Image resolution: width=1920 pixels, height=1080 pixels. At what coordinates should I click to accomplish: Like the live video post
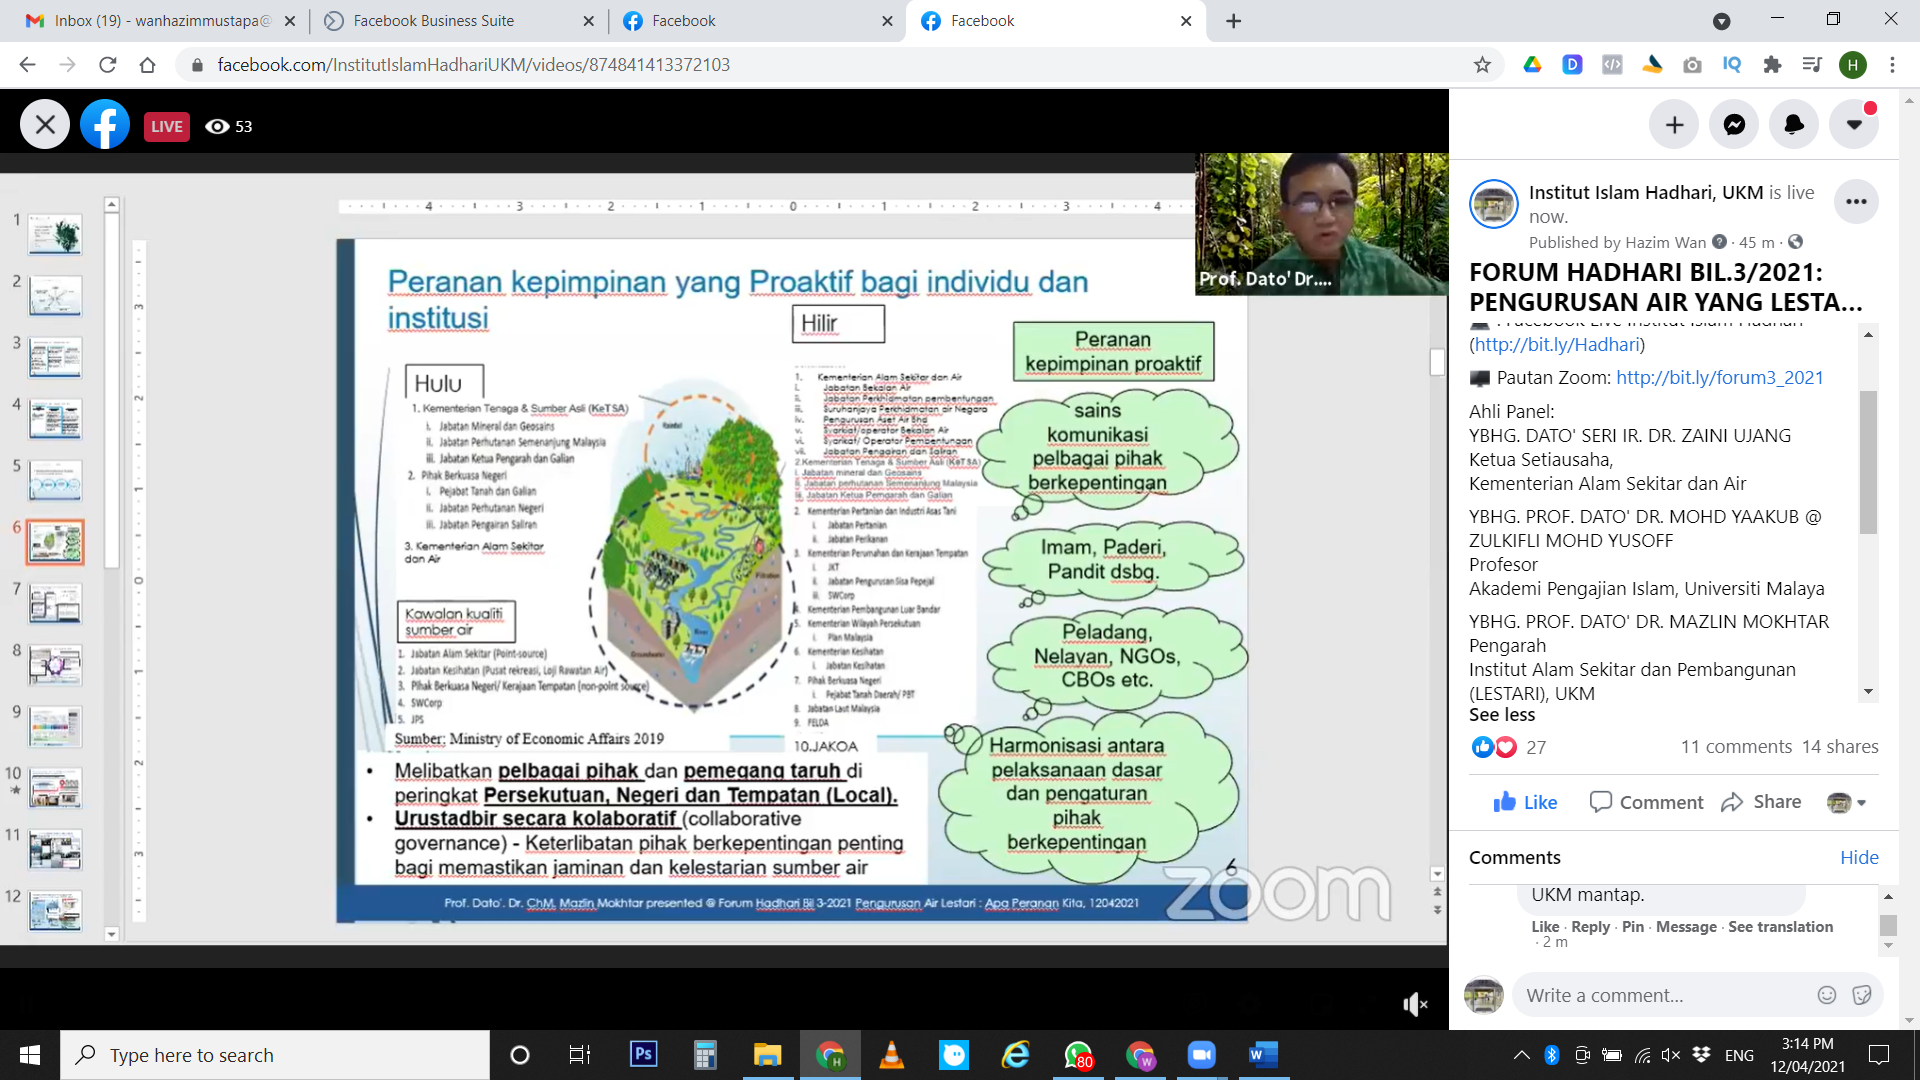(1525, 802)
